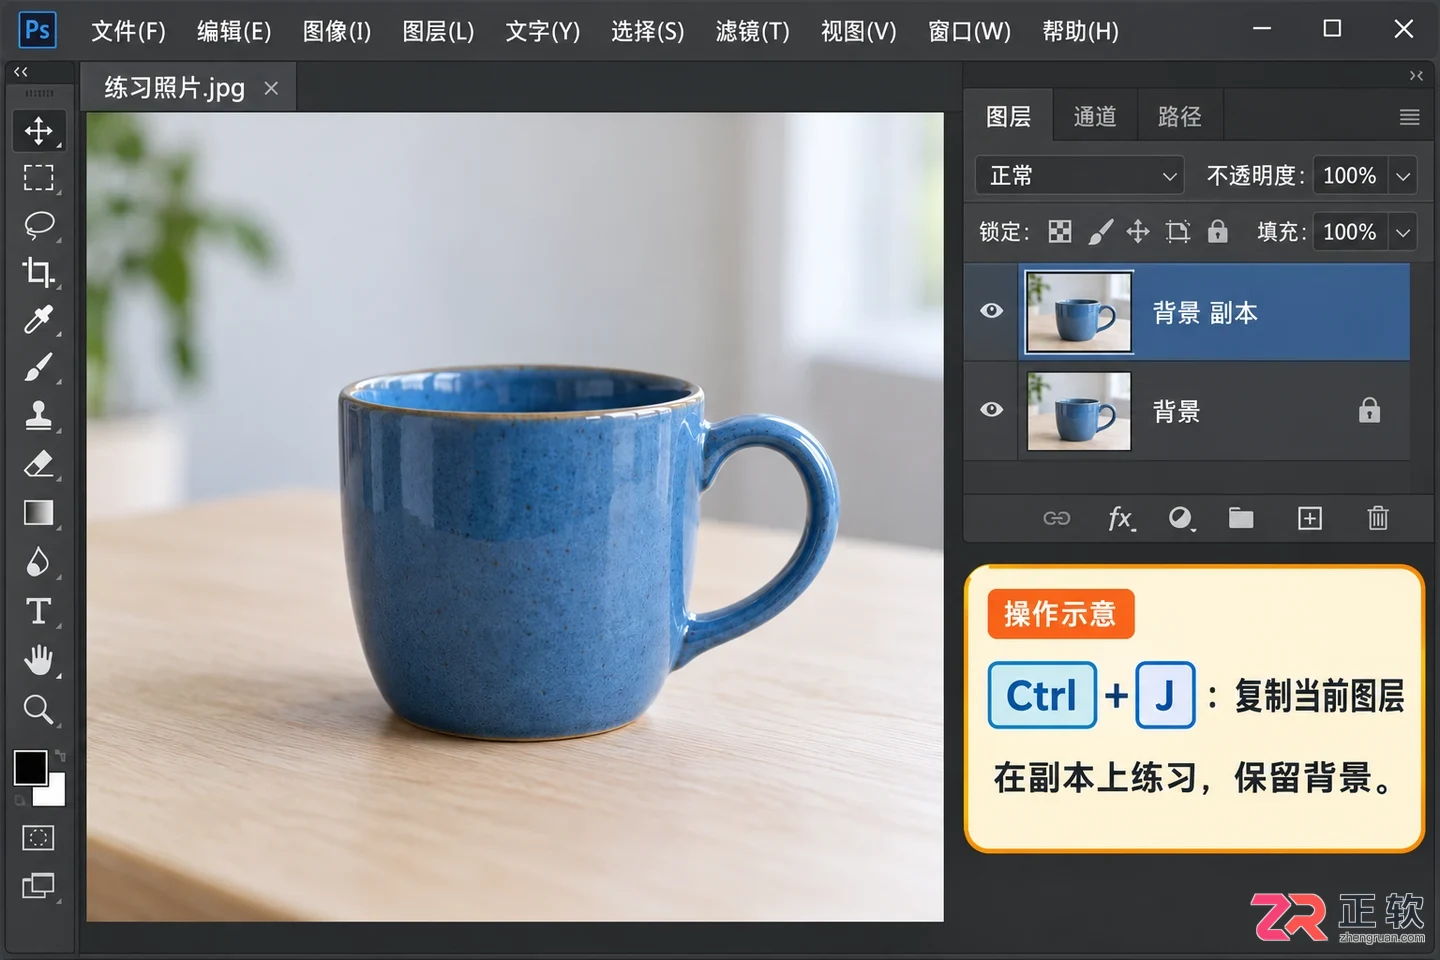Select the Eyedropper tool
The width and height of the screenshot is (1440, 960).
[39, 320]
